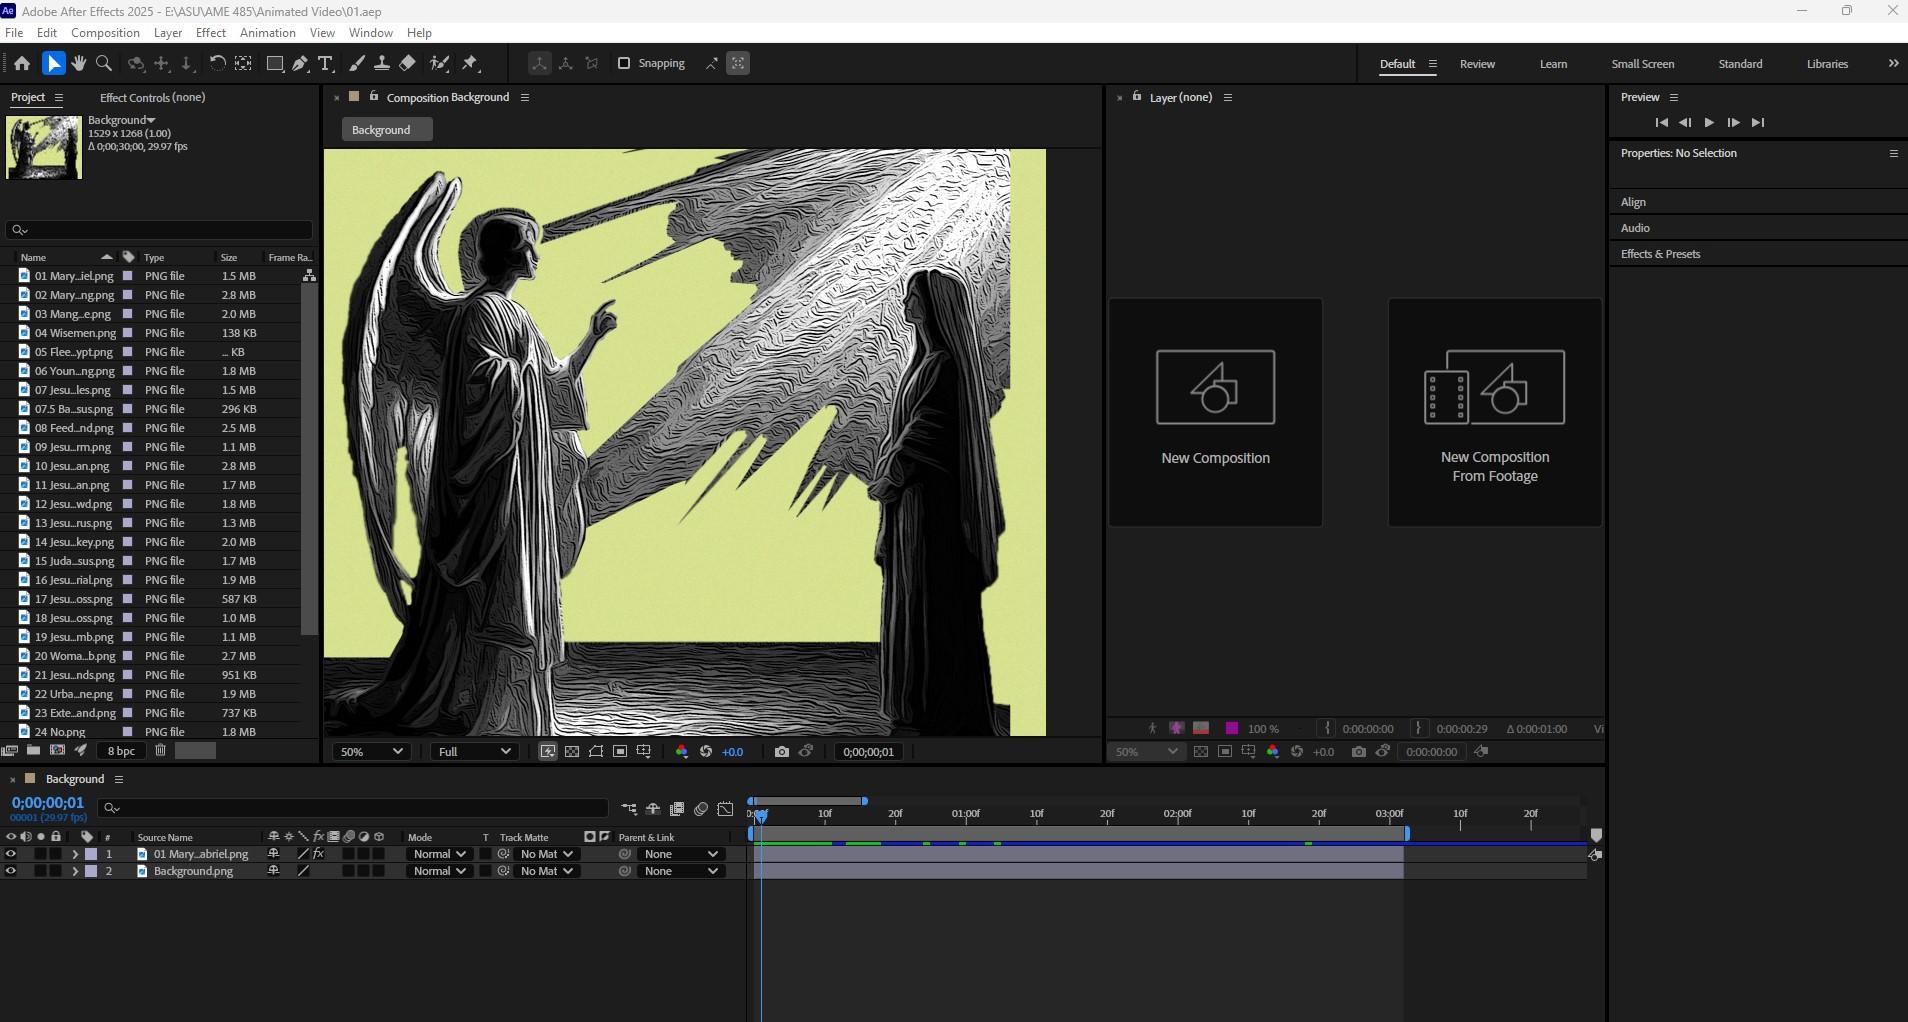This screenshot has height=1022, width=1908.
Task: Toggle Motion Blur switch in timeline
Action: (x=701, y=809)
